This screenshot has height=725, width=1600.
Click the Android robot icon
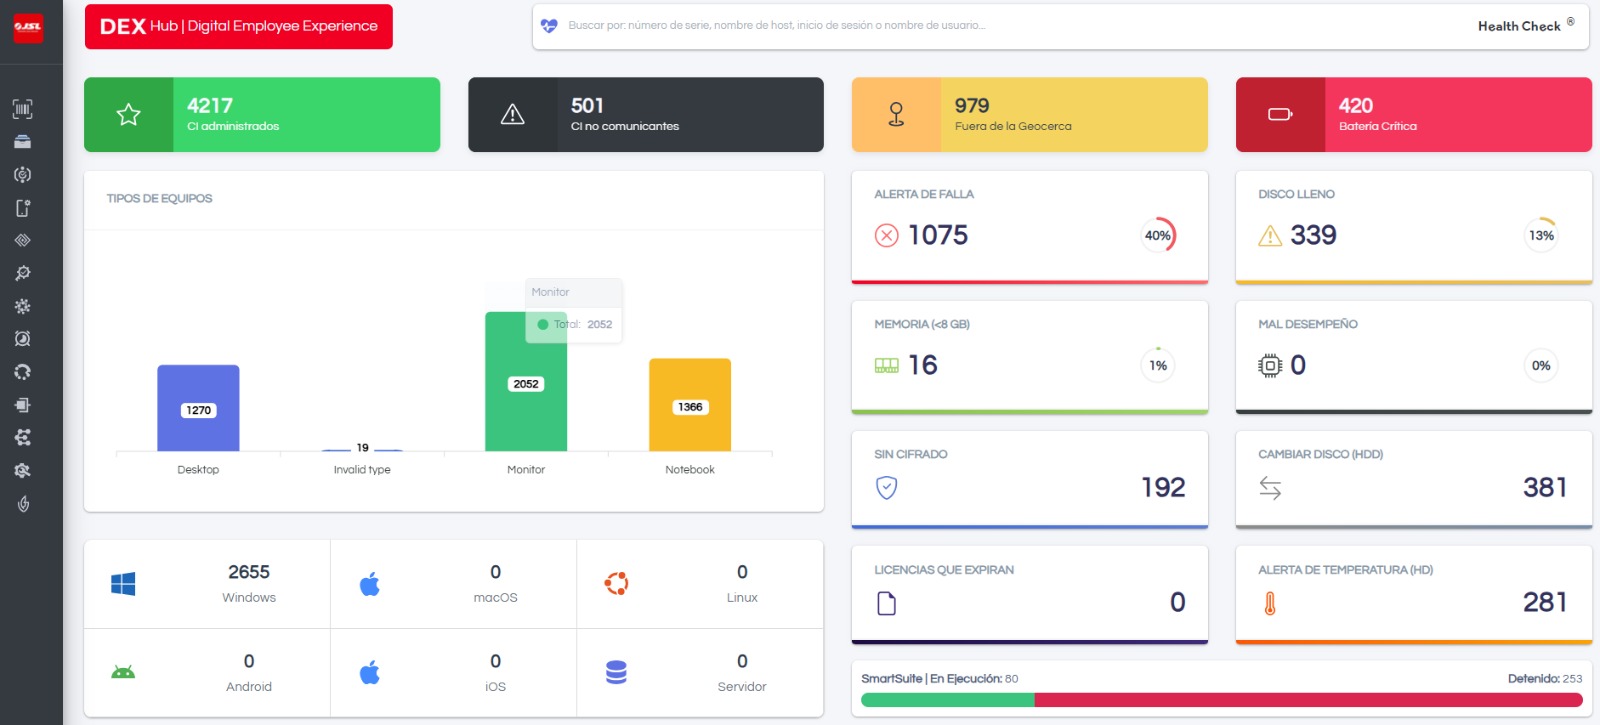coord(123,673)
